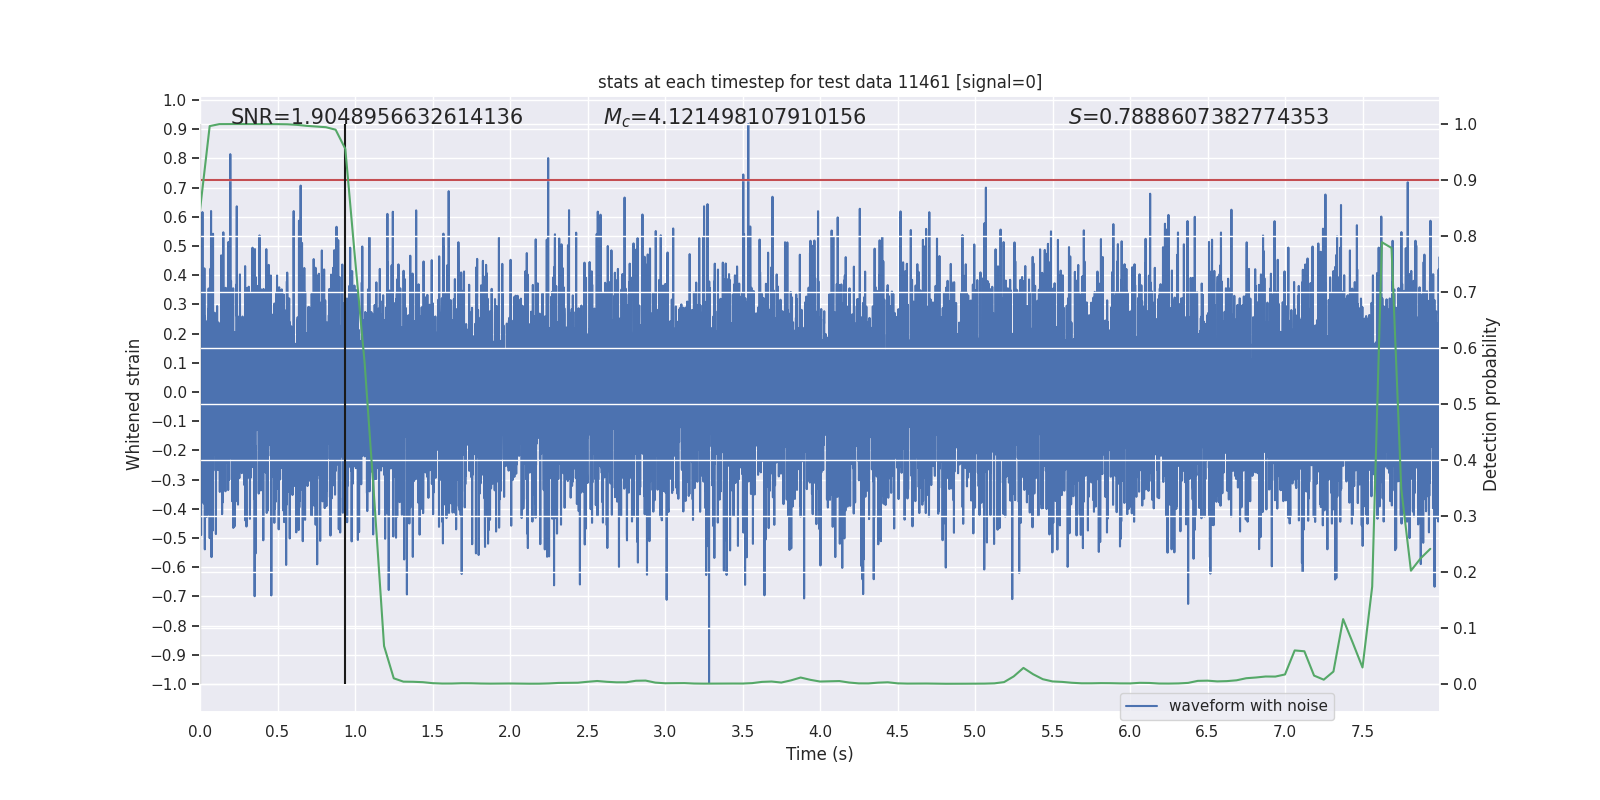Click the 7.5 tick on time axis

coord(1362,732)
